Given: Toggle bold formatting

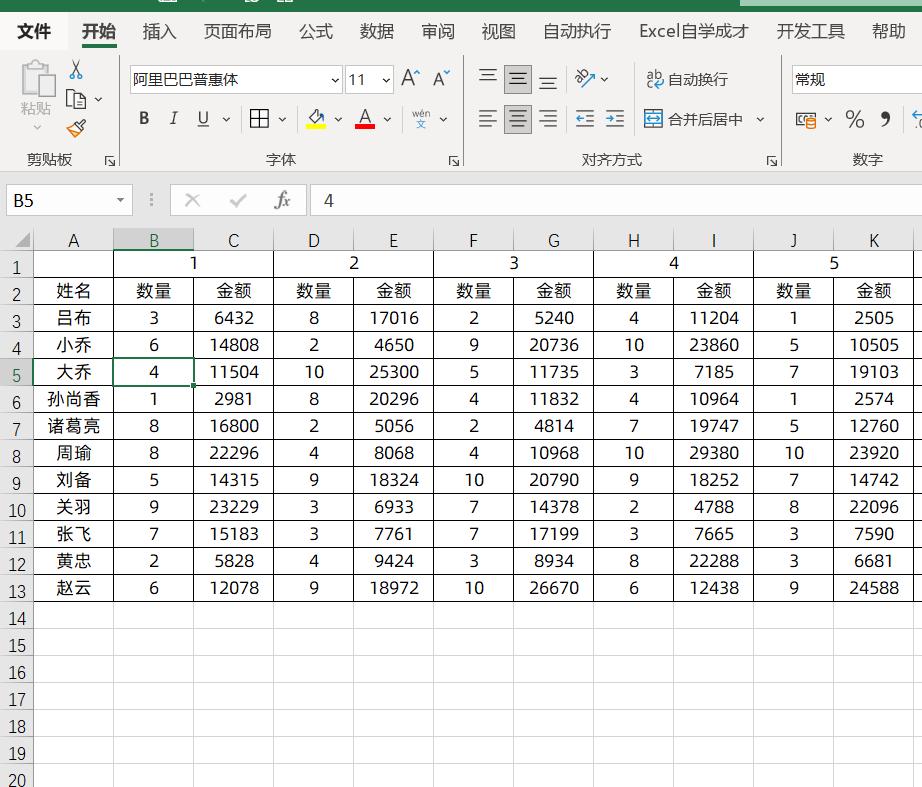Looking at the screenshot, I should (x=143, y=118).
